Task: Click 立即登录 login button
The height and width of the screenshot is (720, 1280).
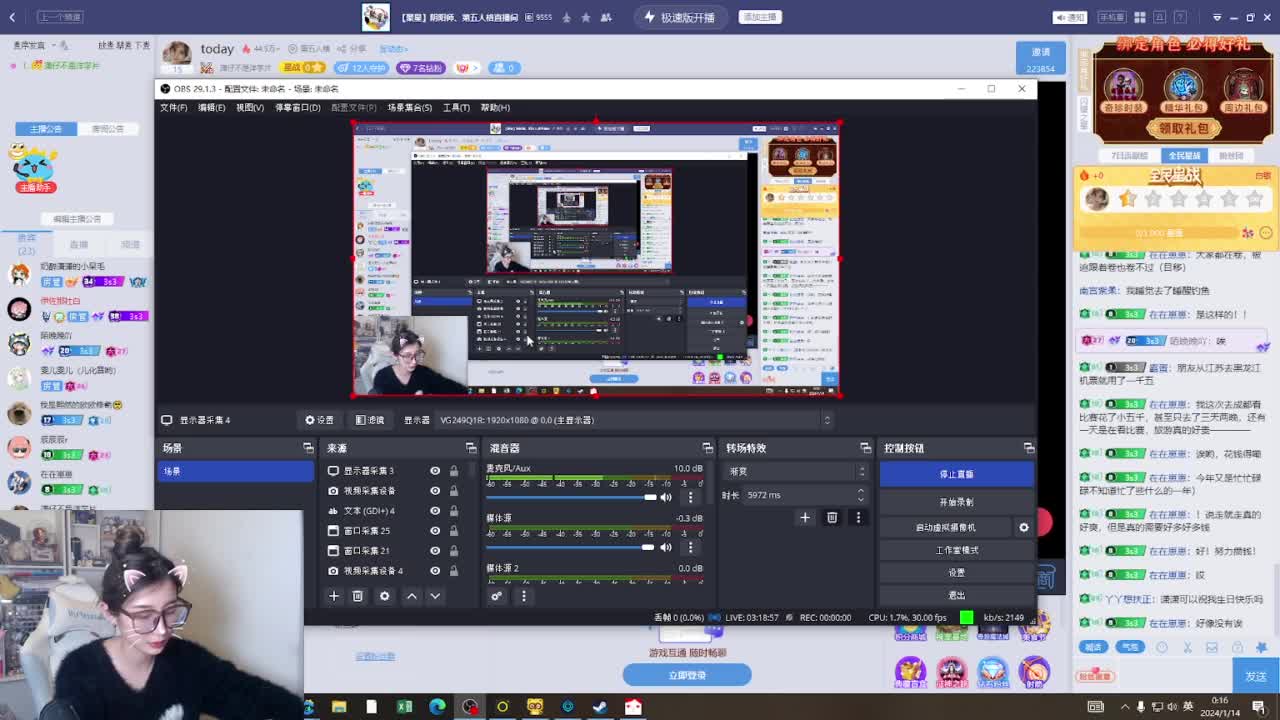Action: (x=687, y=675)
